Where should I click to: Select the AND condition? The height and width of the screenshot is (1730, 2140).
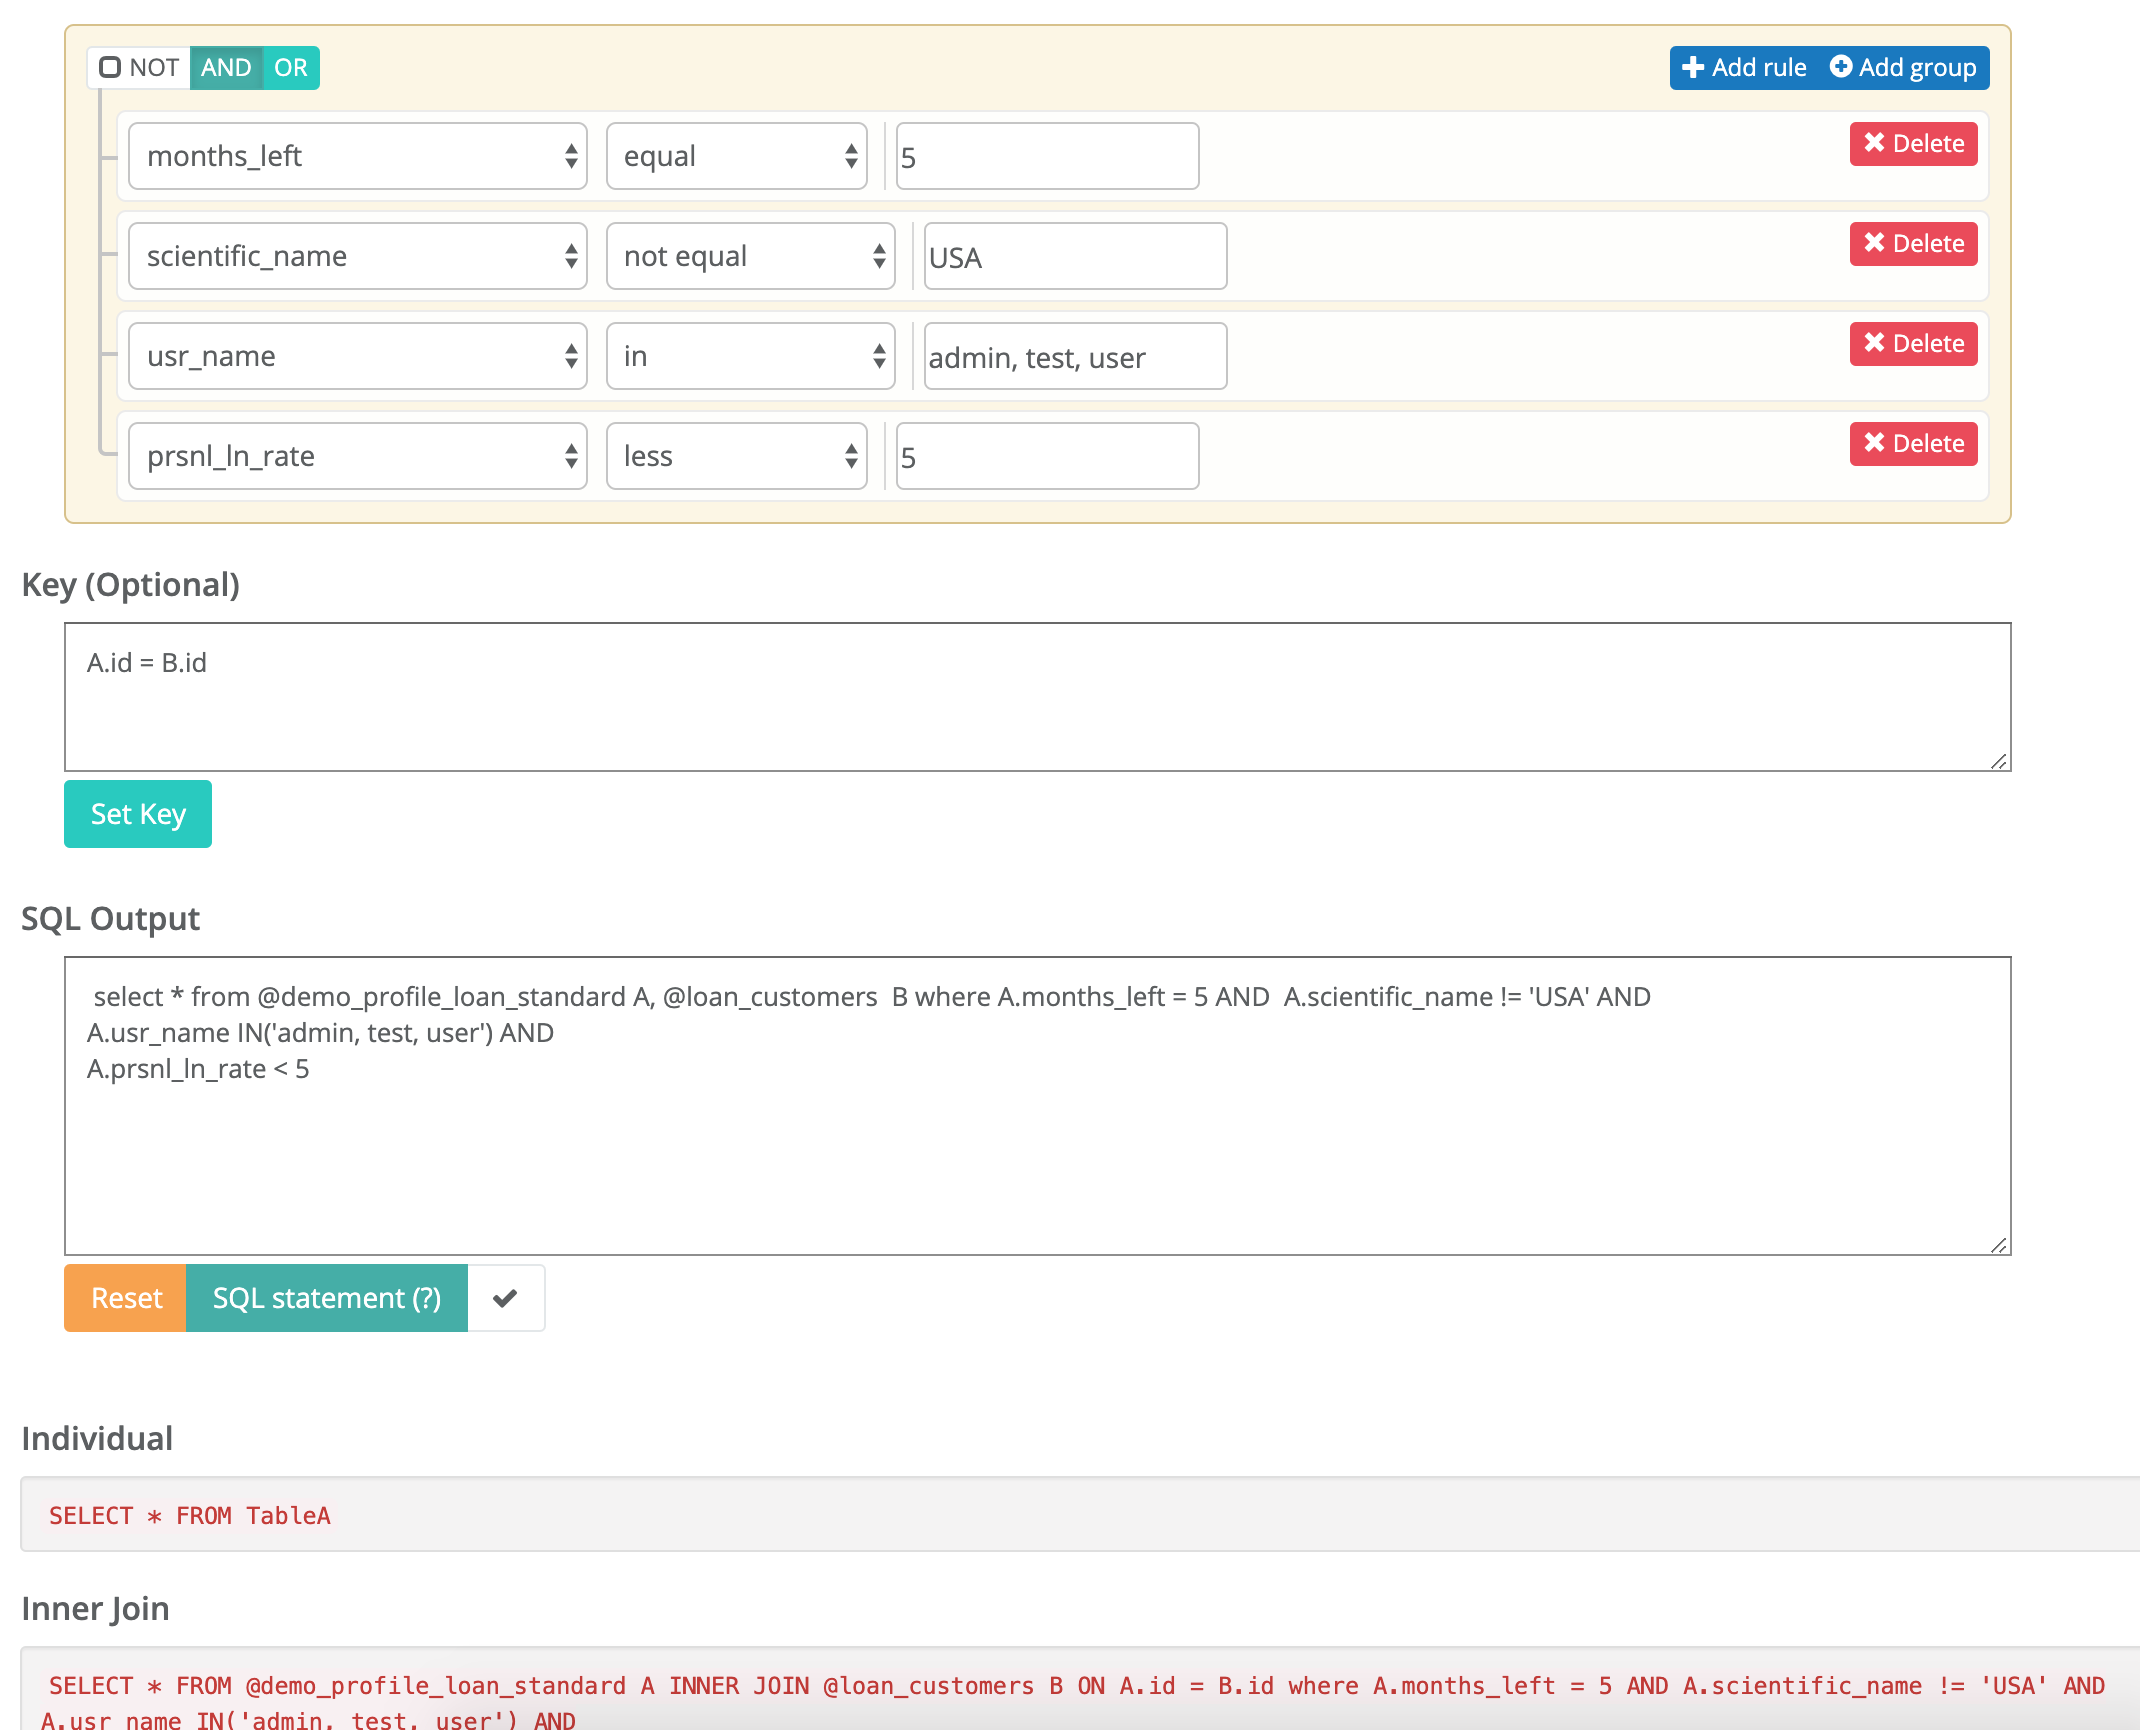click(x=226, y=68)
